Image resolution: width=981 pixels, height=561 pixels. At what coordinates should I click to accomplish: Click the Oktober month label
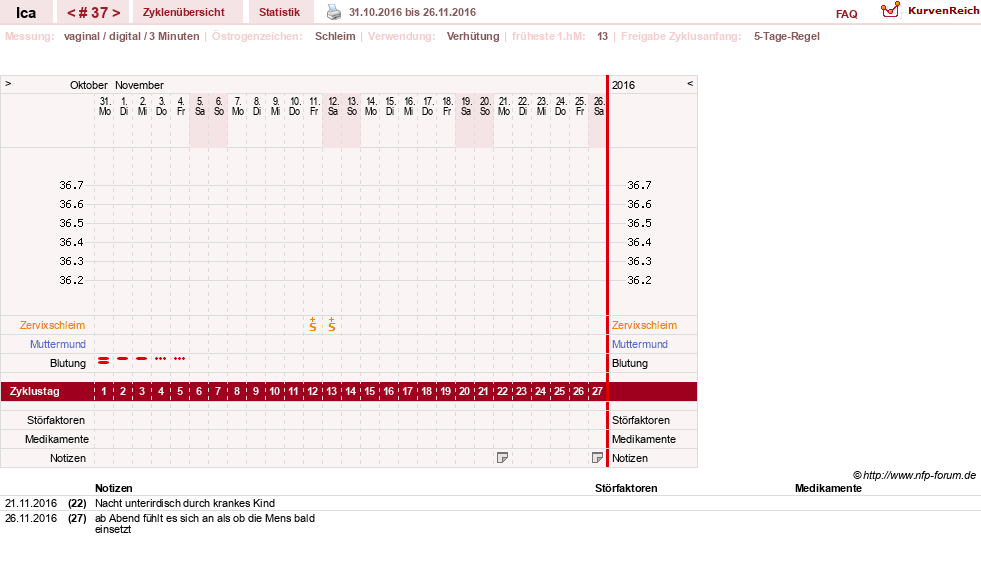pyautogui.click(x=88, y=85)
